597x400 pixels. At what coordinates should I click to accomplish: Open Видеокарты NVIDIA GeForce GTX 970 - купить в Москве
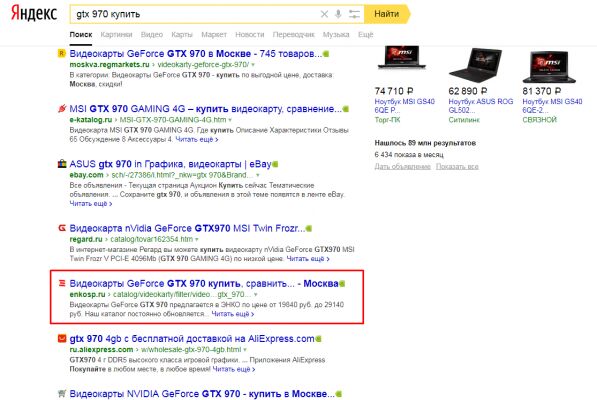click(x=202, y=394)
